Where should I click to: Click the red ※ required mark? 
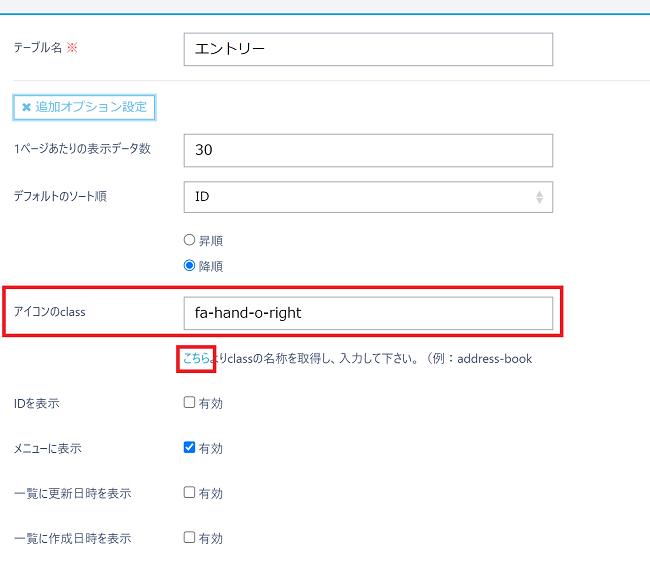[x=72, y=49]
